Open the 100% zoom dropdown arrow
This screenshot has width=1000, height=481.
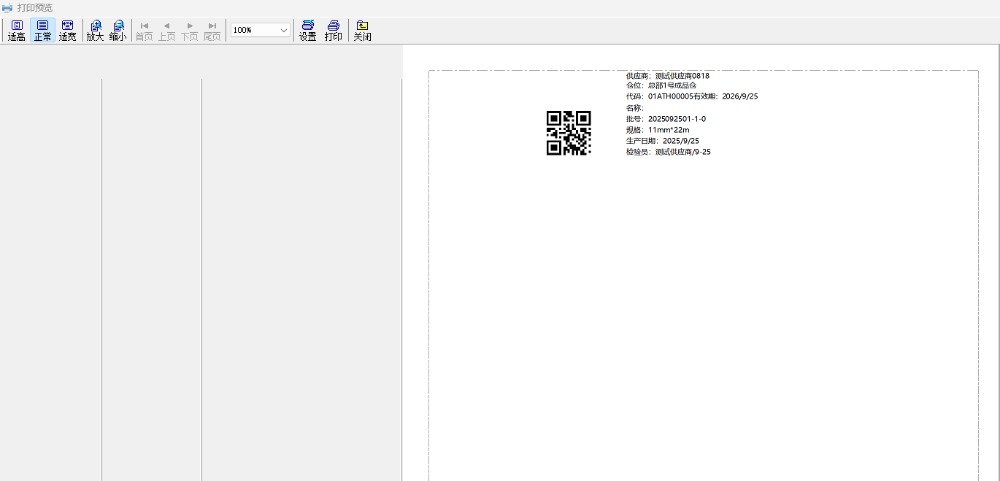284,30
